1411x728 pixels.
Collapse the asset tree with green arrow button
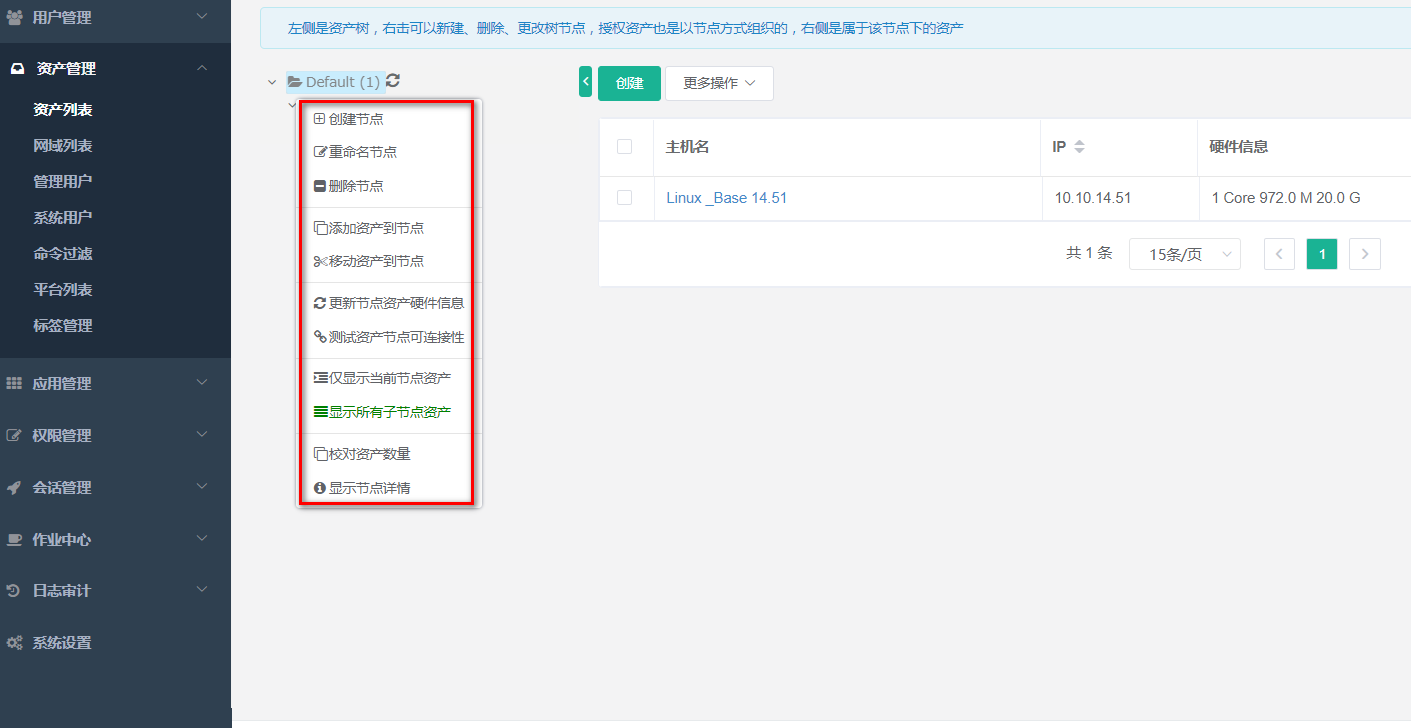click(x=585, y=82)
